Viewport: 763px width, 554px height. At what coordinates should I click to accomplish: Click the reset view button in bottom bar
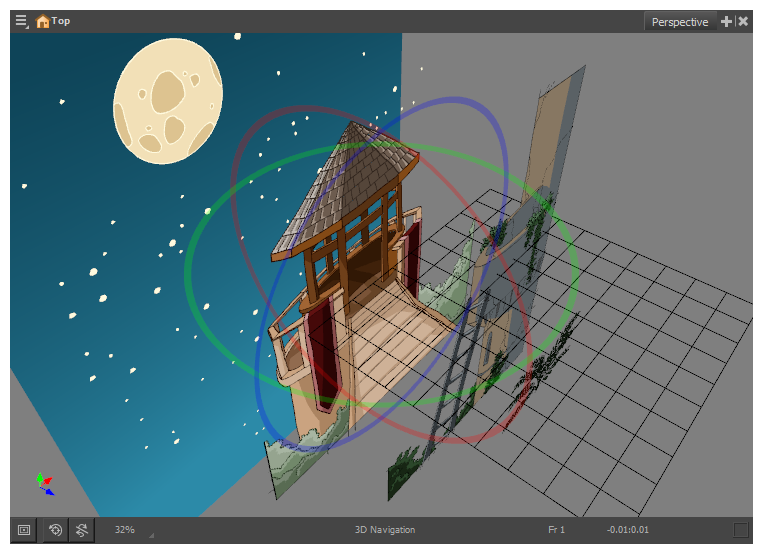coord(24,530)
